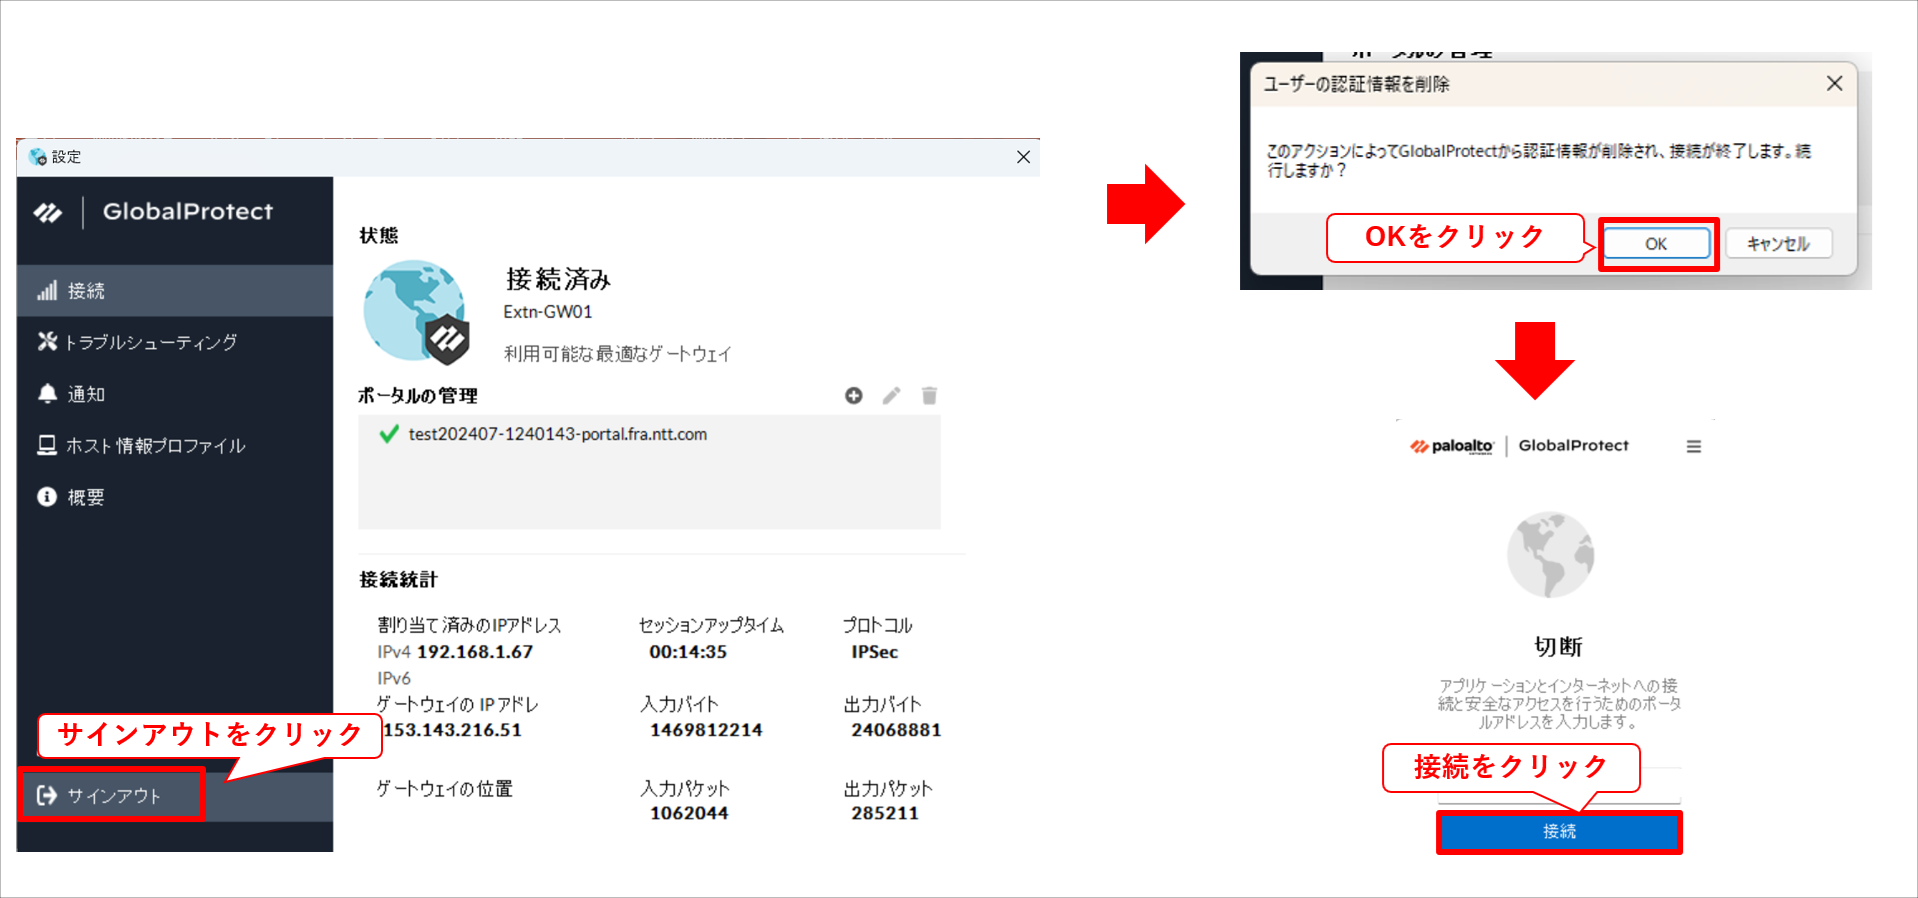Click the gateway IP 153.143.216.51
Image resolution: width=1918 pixels, height=898 pixels.
coord(452,730)
